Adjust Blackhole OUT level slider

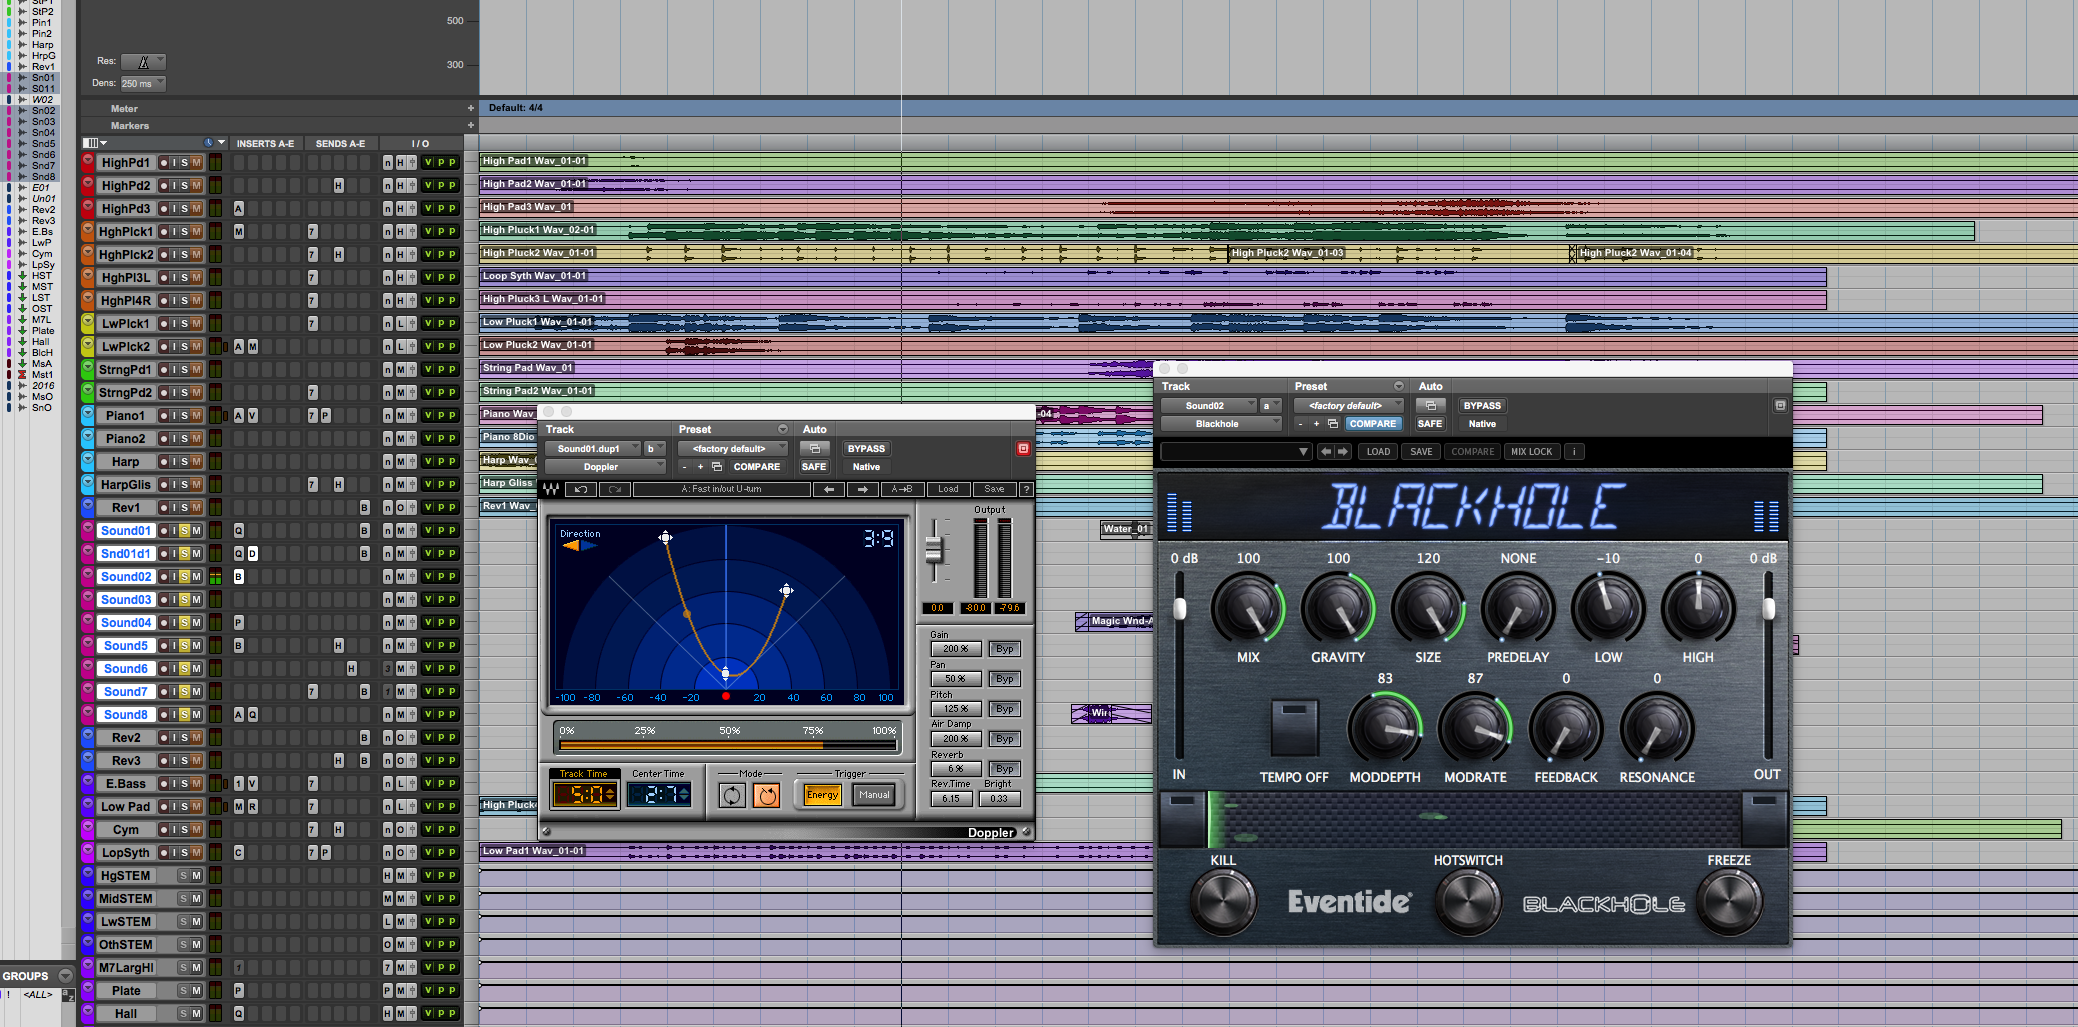click(1768, 608)
